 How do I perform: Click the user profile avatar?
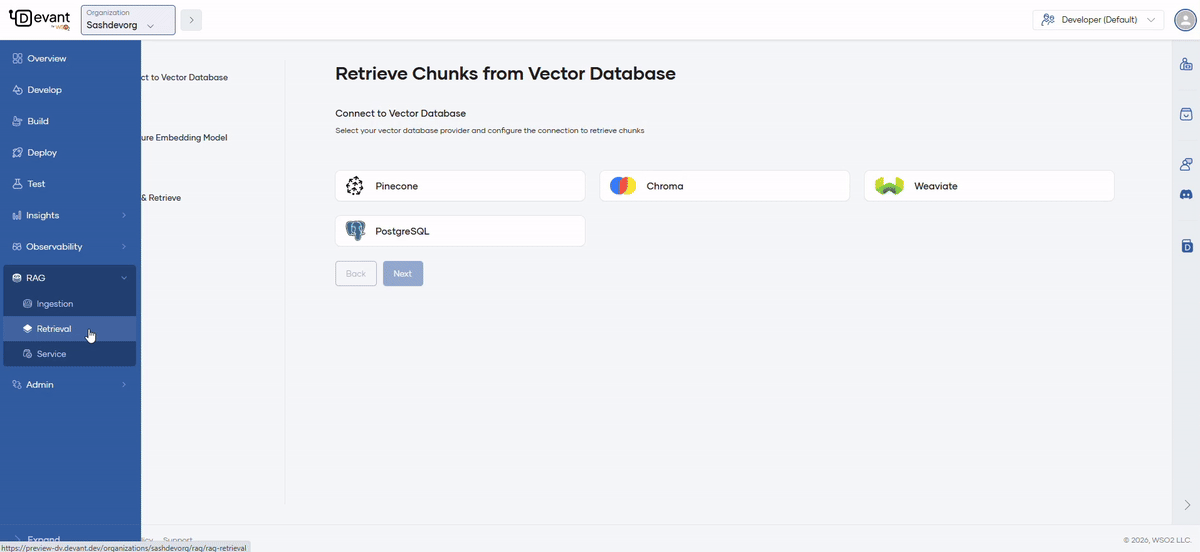1184,20
